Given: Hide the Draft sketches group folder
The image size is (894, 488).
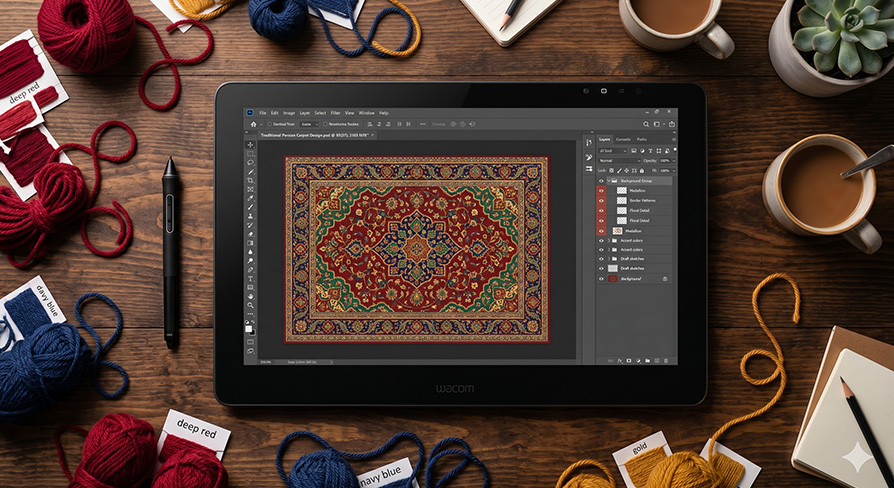Looking at the screenshot, I should pyautogui.click(x=602, y=259).
